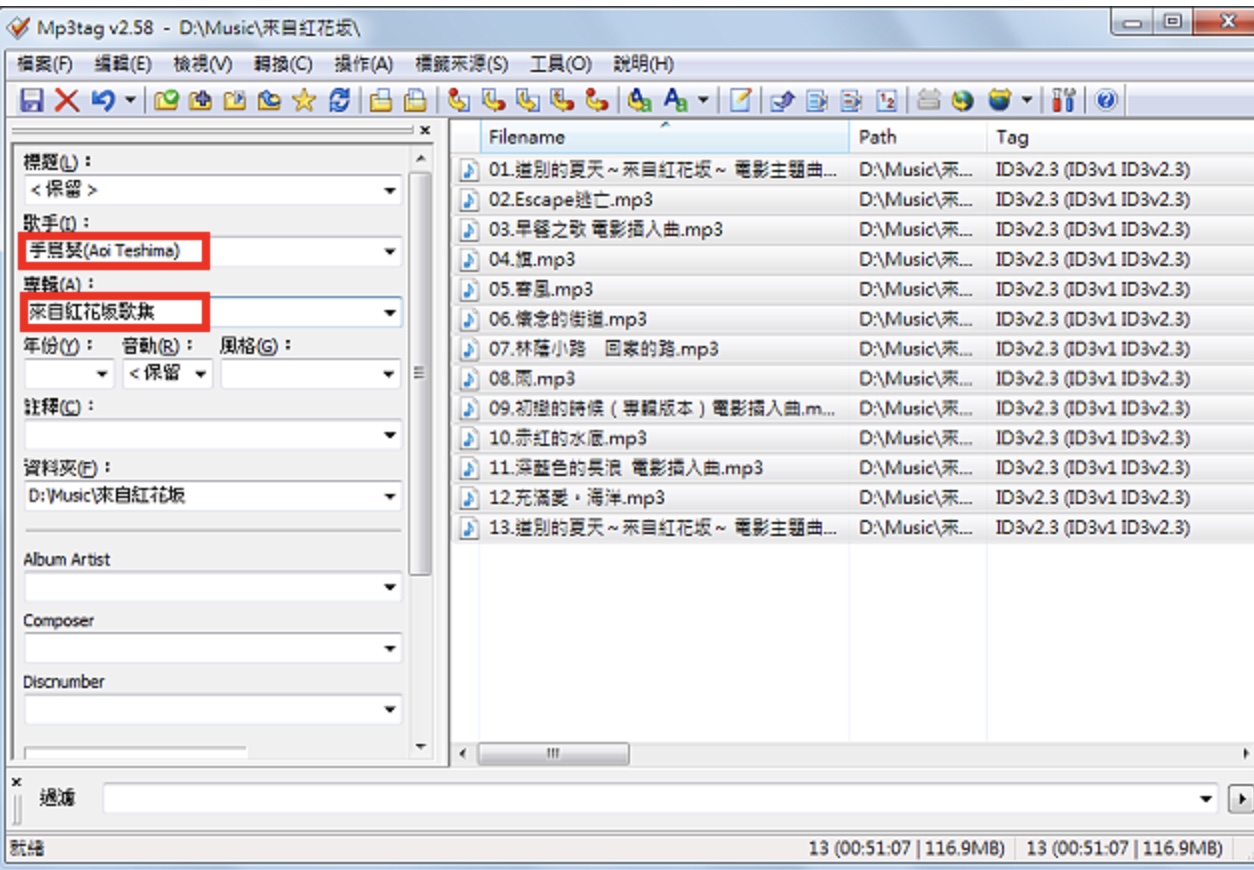1254x870 pixels.
Task: Click the blue Undo arrow icon
Action: click(102, 100)
